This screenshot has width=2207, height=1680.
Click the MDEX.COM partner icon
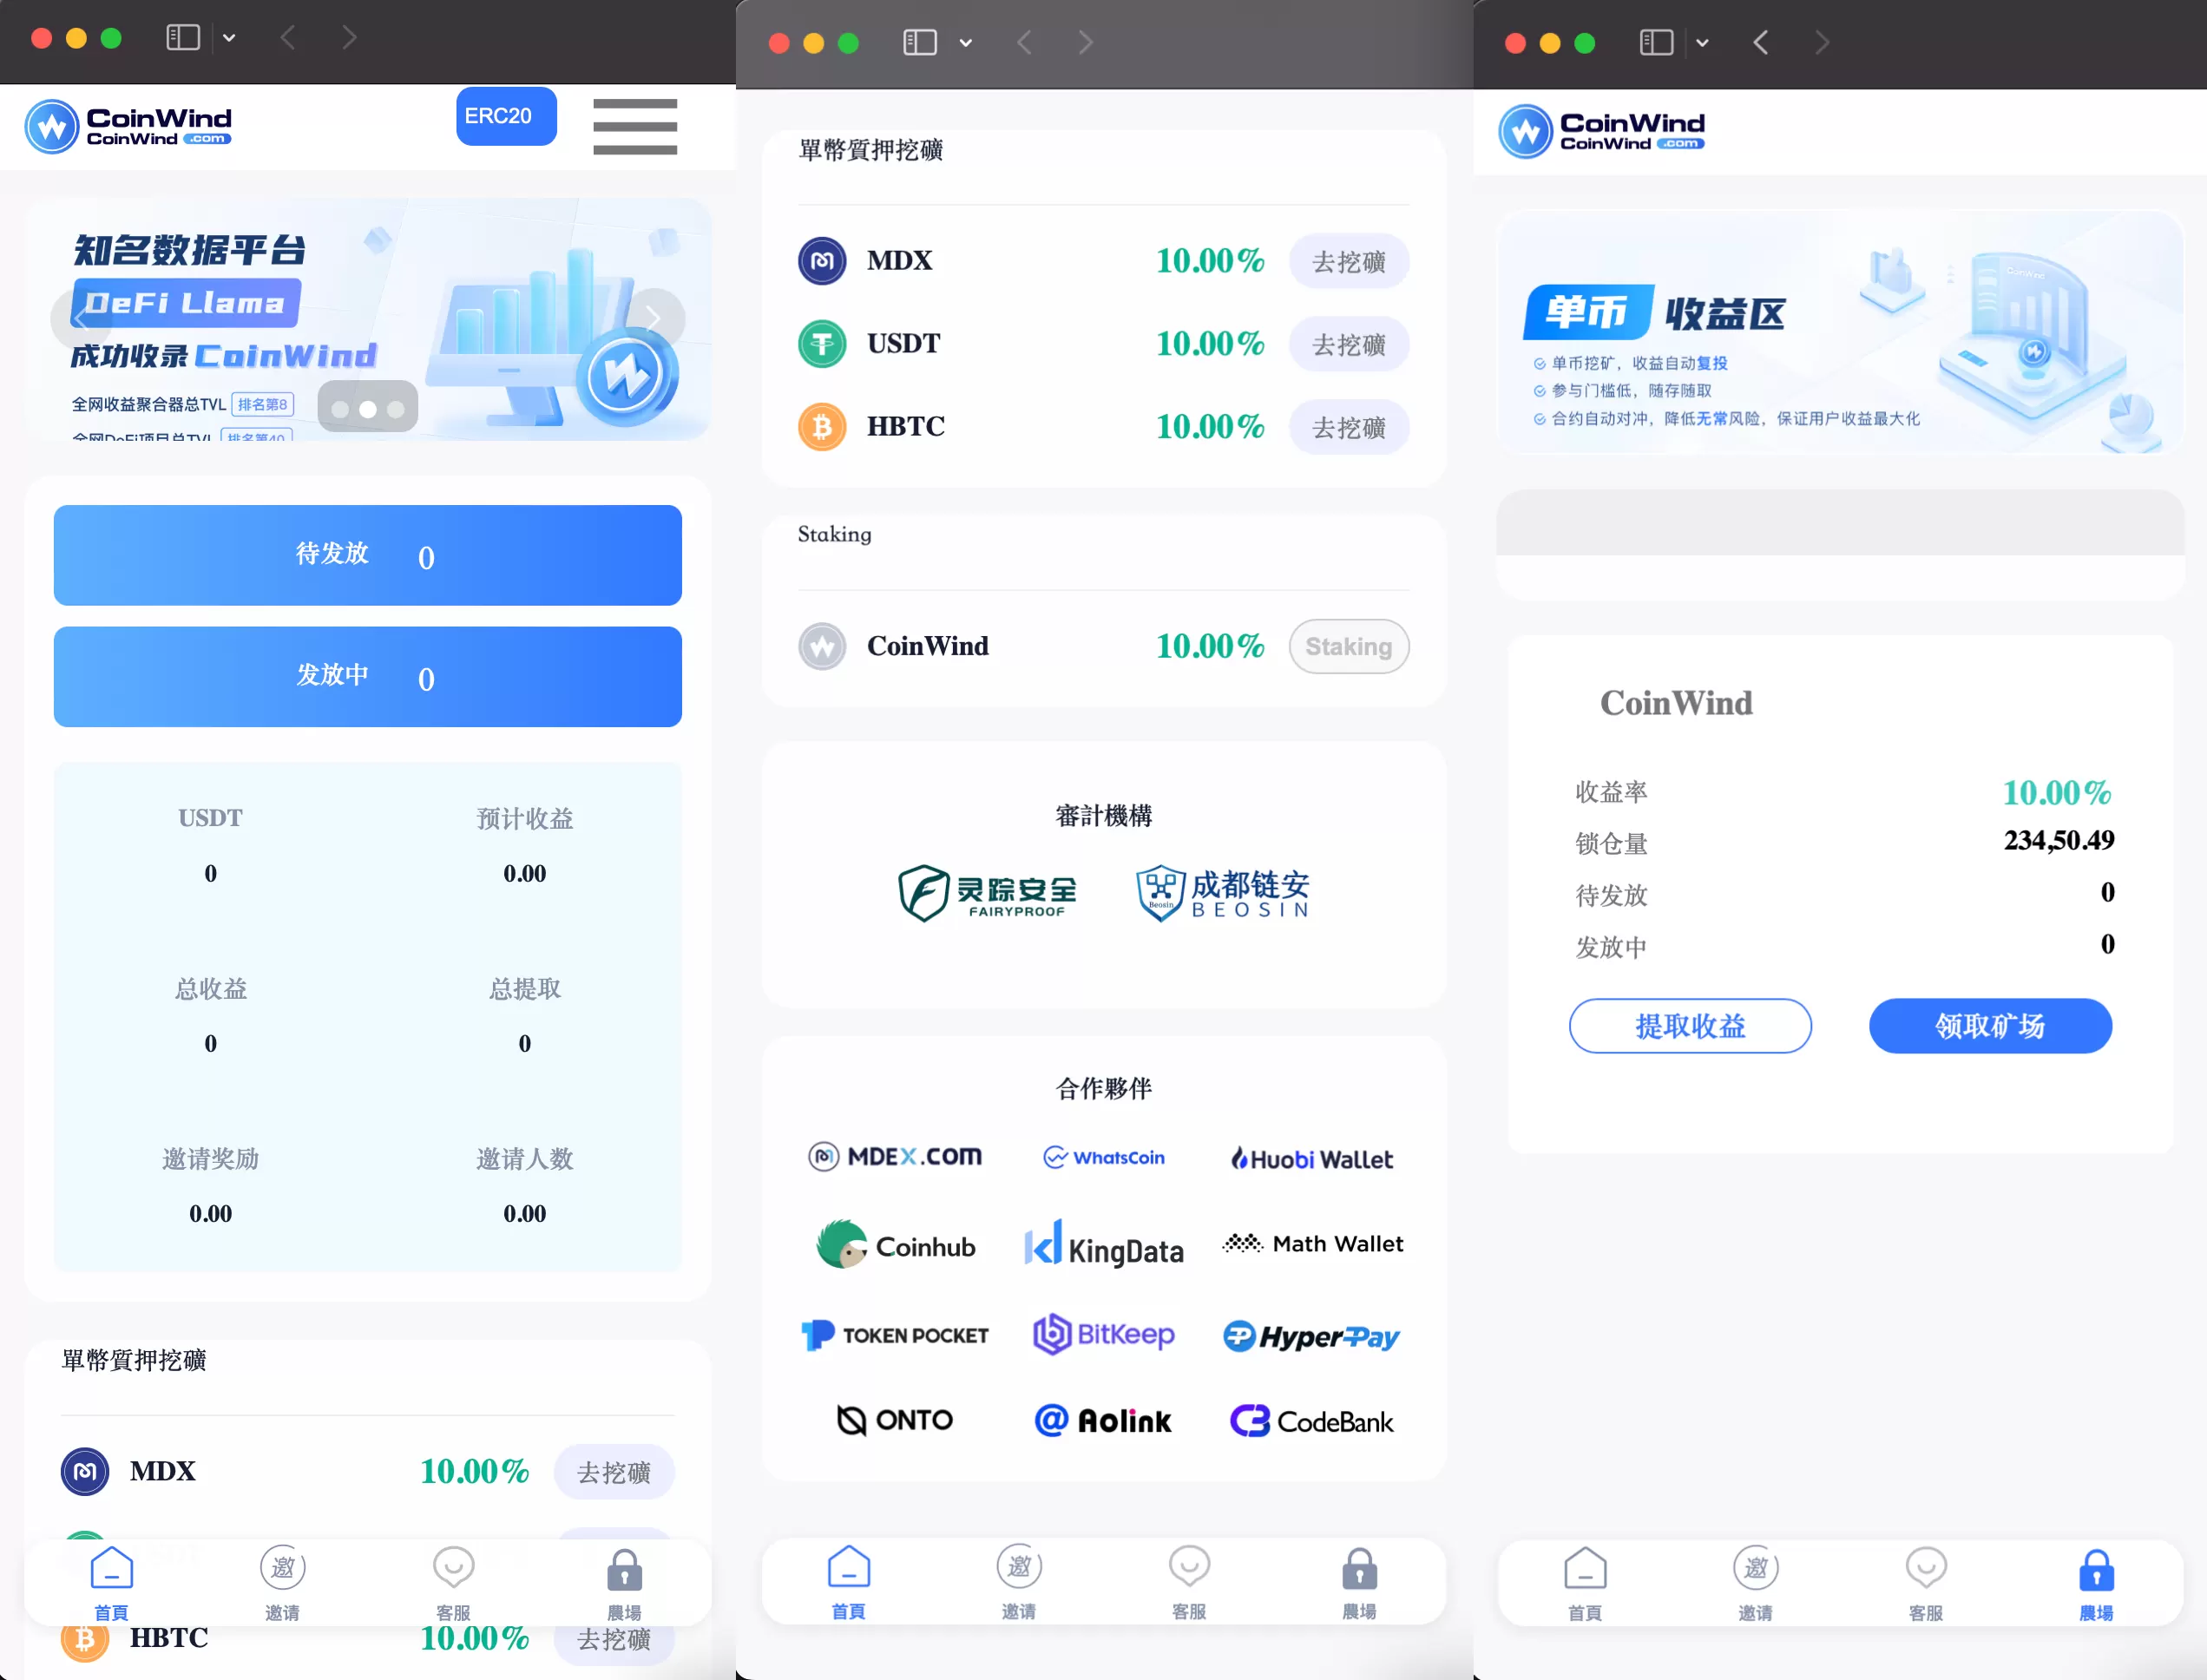tap(898, 1158)
